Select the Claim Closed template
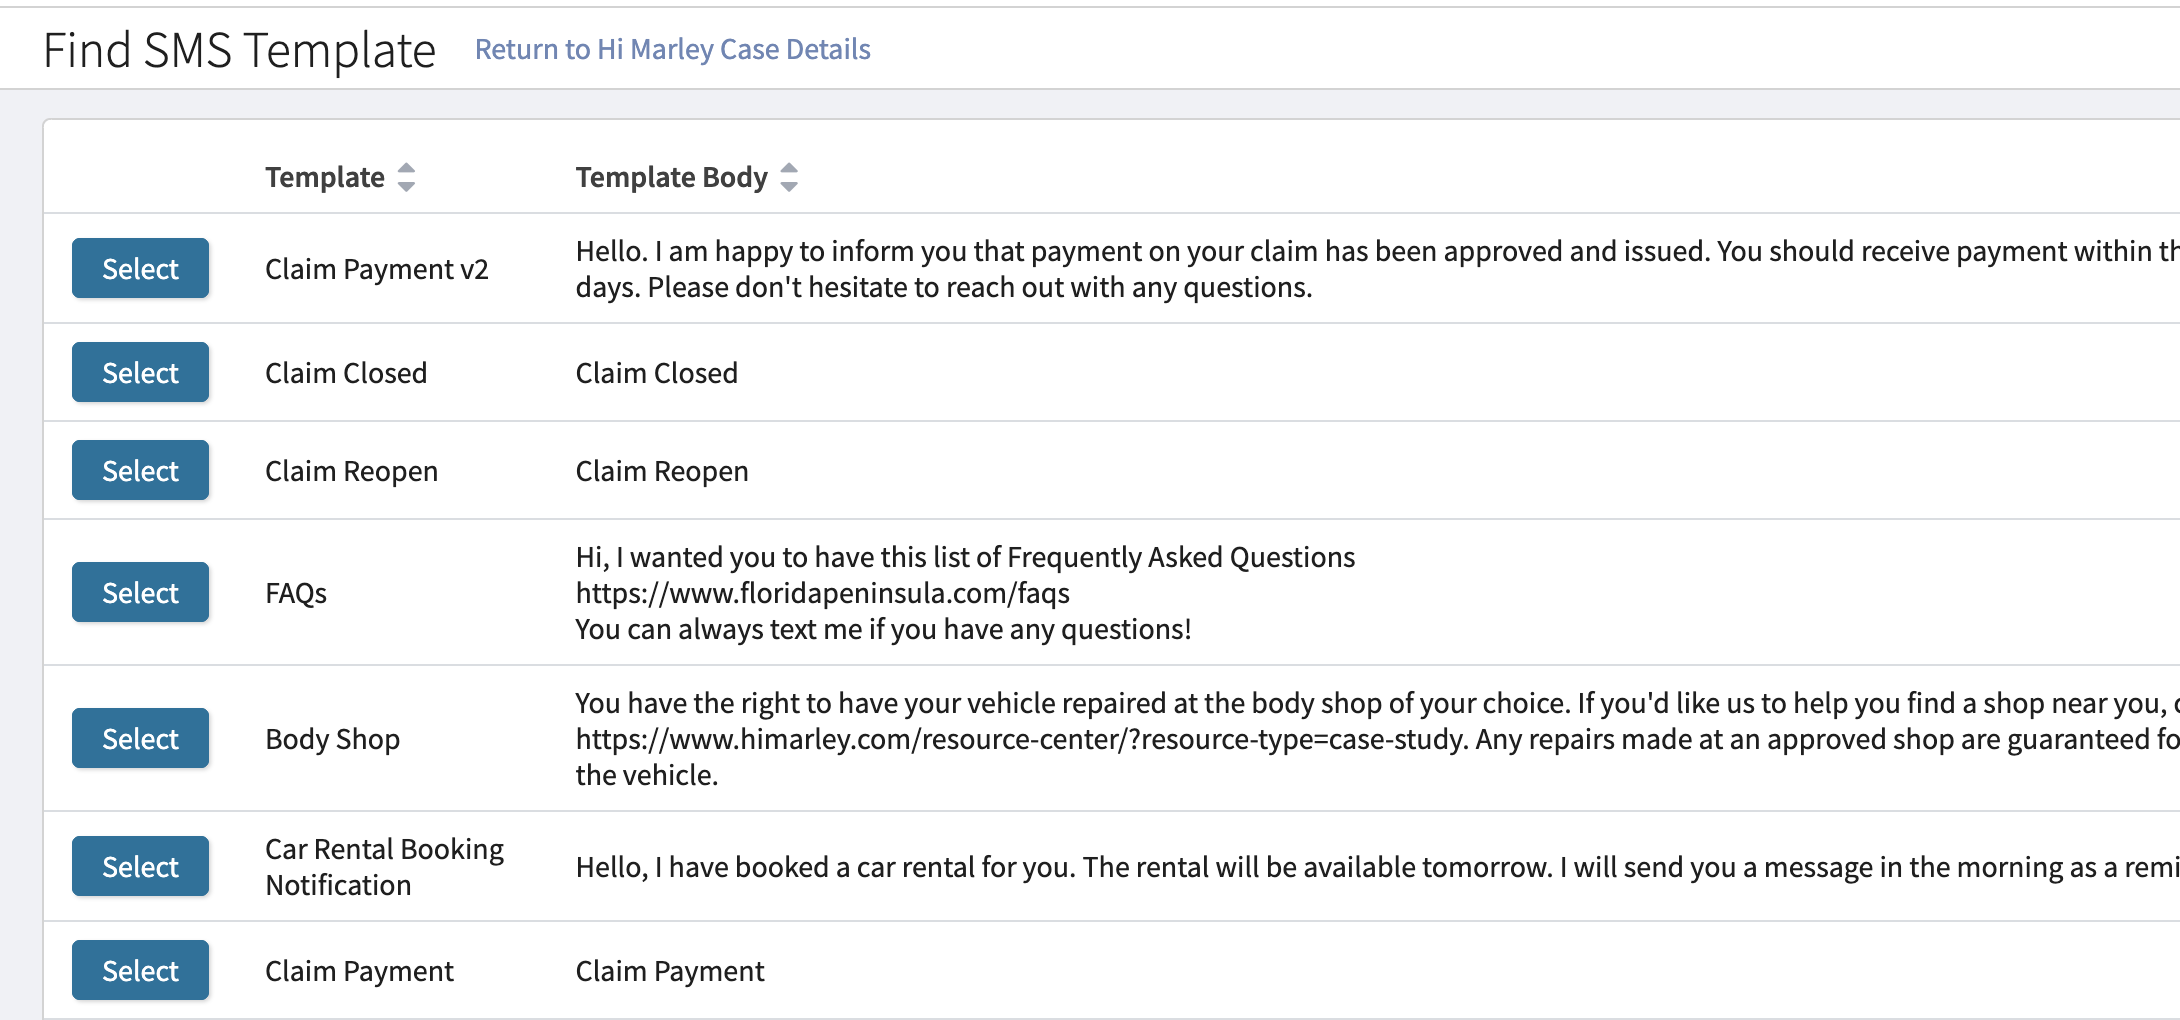Viewport: 2180px width, 1020px height. [x=140, y=372]
